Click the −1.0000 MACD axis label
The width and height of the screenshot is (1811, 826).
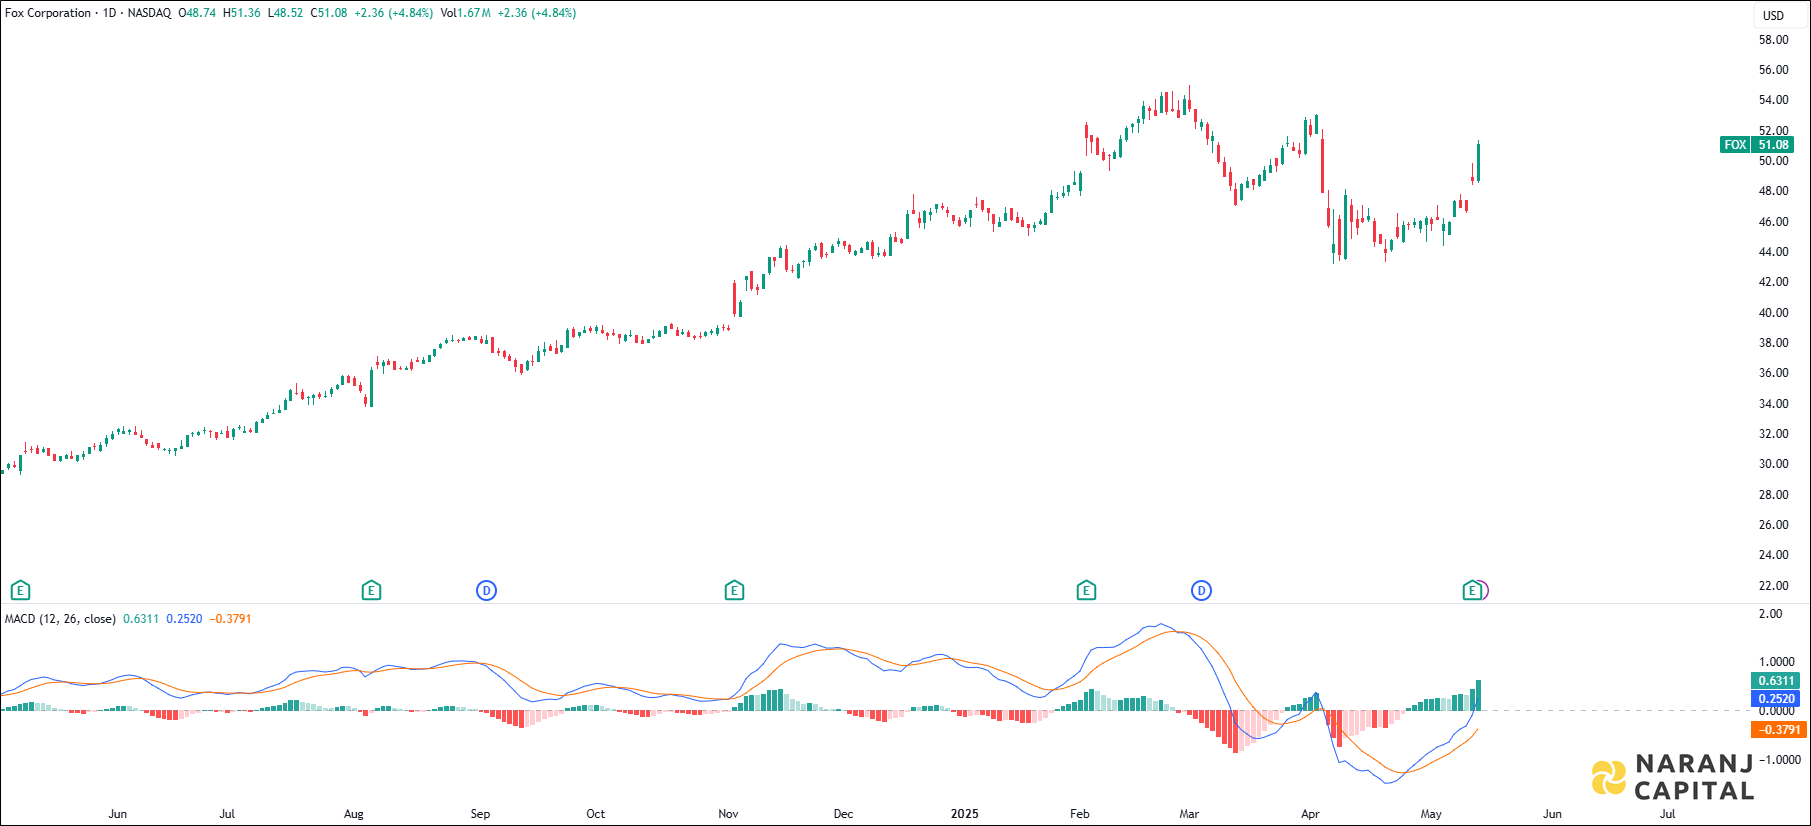point(1779,760)
